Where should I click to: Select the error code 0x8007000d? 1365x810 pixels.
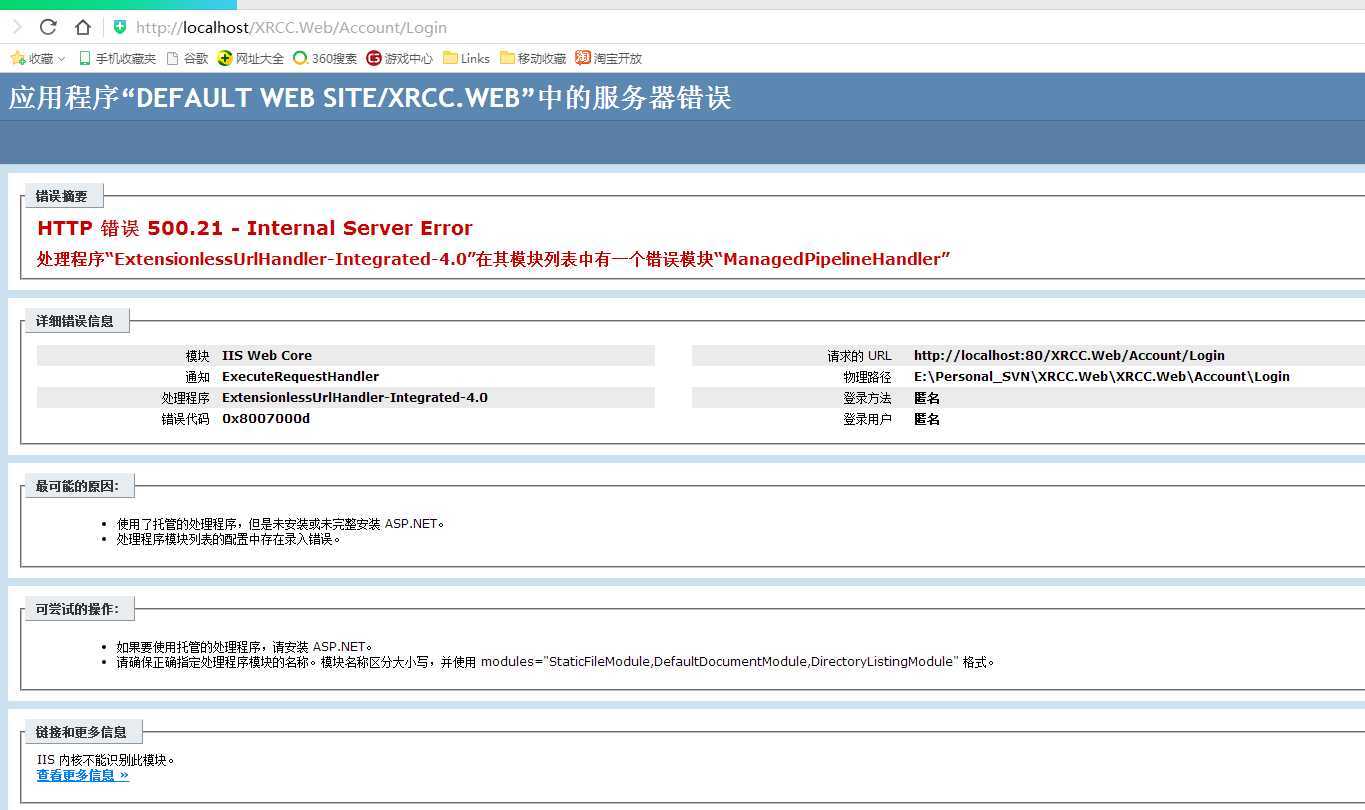(266, 419)
